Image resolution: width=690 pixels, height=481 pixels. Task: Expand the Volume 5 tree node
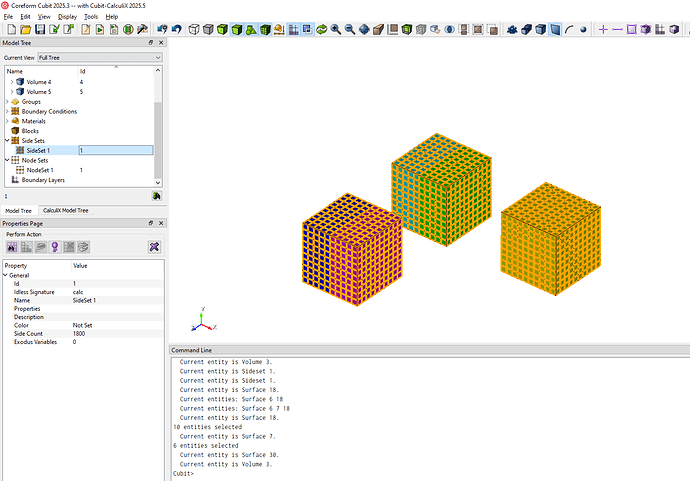(x=12, y=92)
